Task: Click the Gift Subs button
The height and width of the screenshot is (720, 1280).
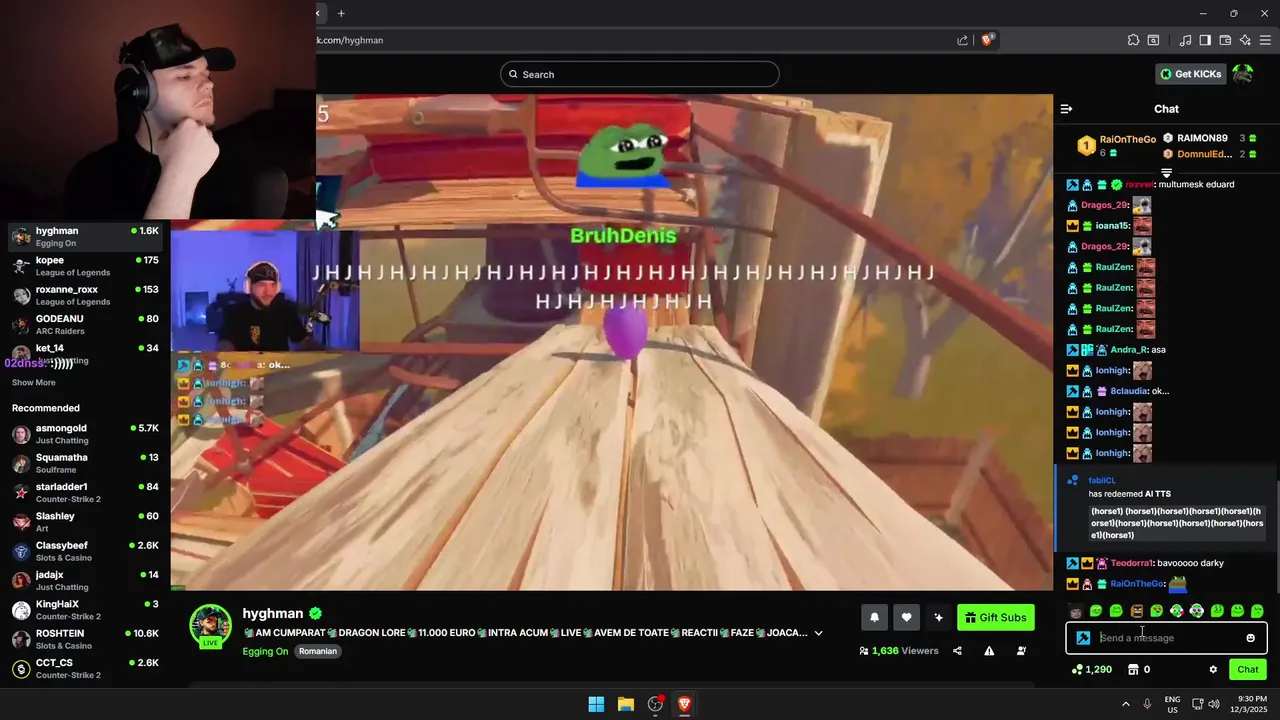Action: [995, 617]
